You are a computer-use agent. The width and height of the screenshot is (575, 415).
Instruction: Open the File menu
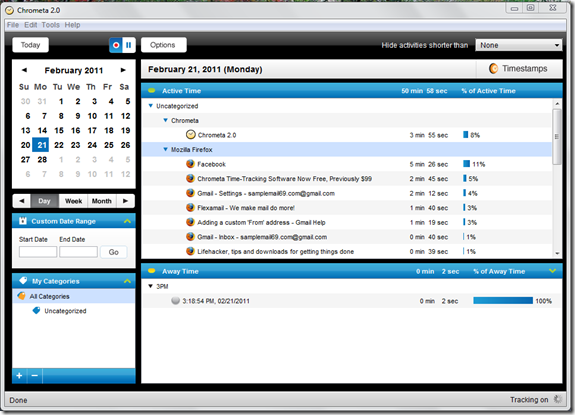13,25
